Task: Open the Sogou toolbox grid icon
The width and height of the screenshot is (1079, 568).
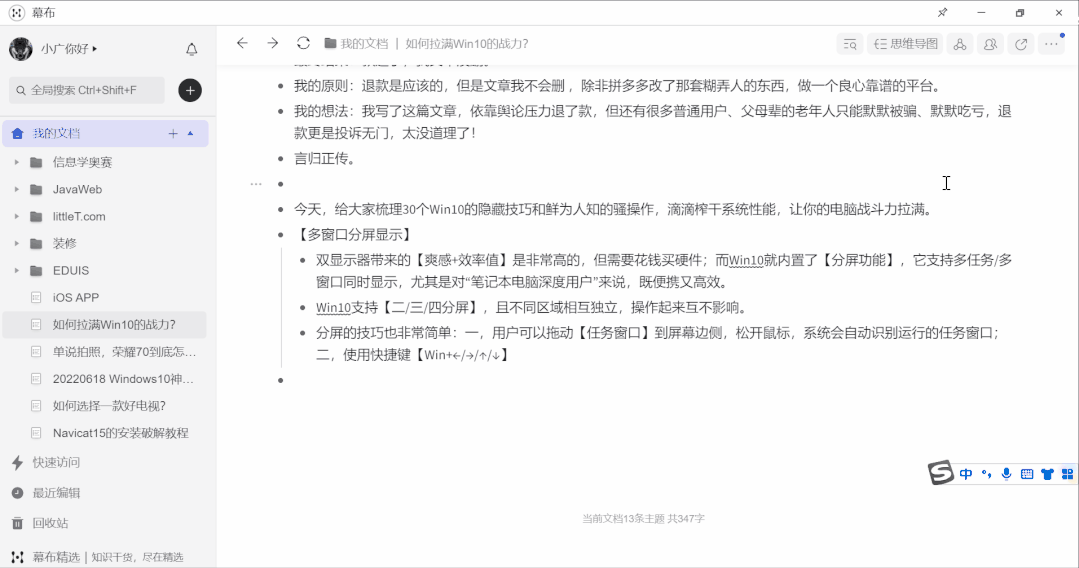Action: click(x=1067, y=474)
